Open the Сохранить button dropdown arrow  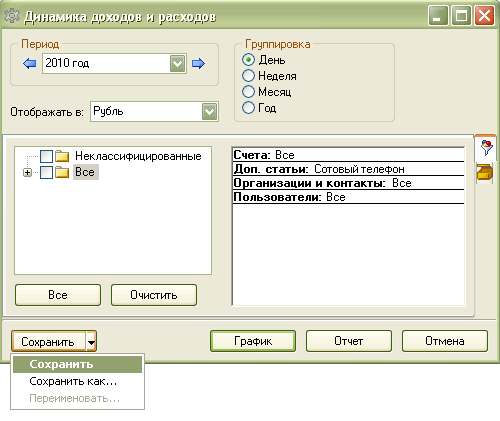pos(91,341)
